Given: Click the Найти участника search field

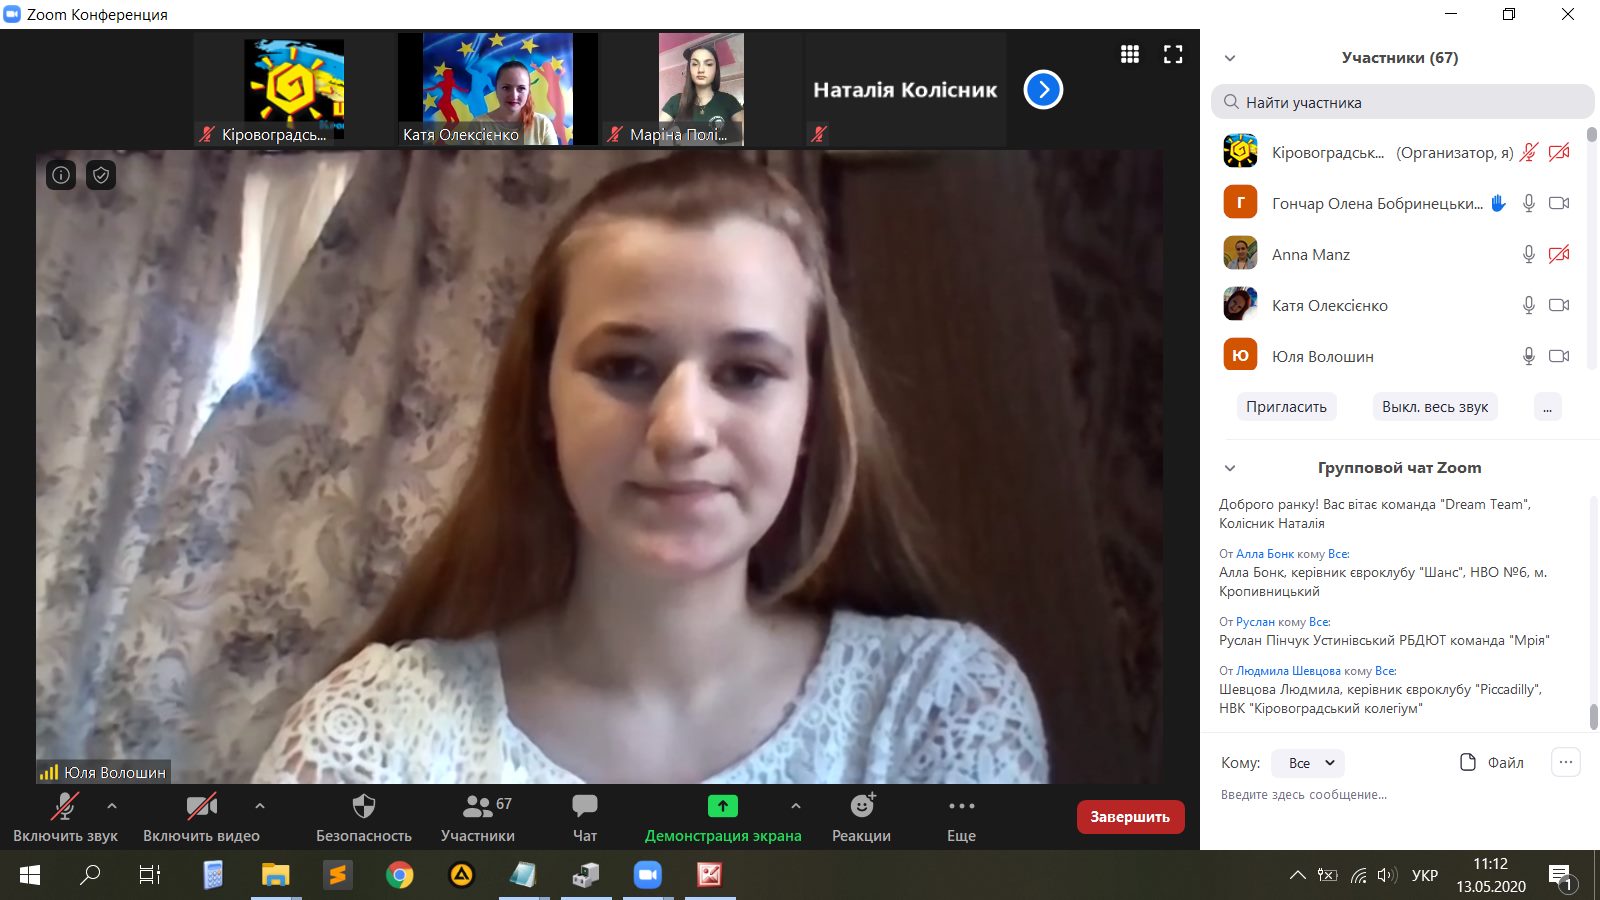Looking at the screenshot, I should 1402,102.
